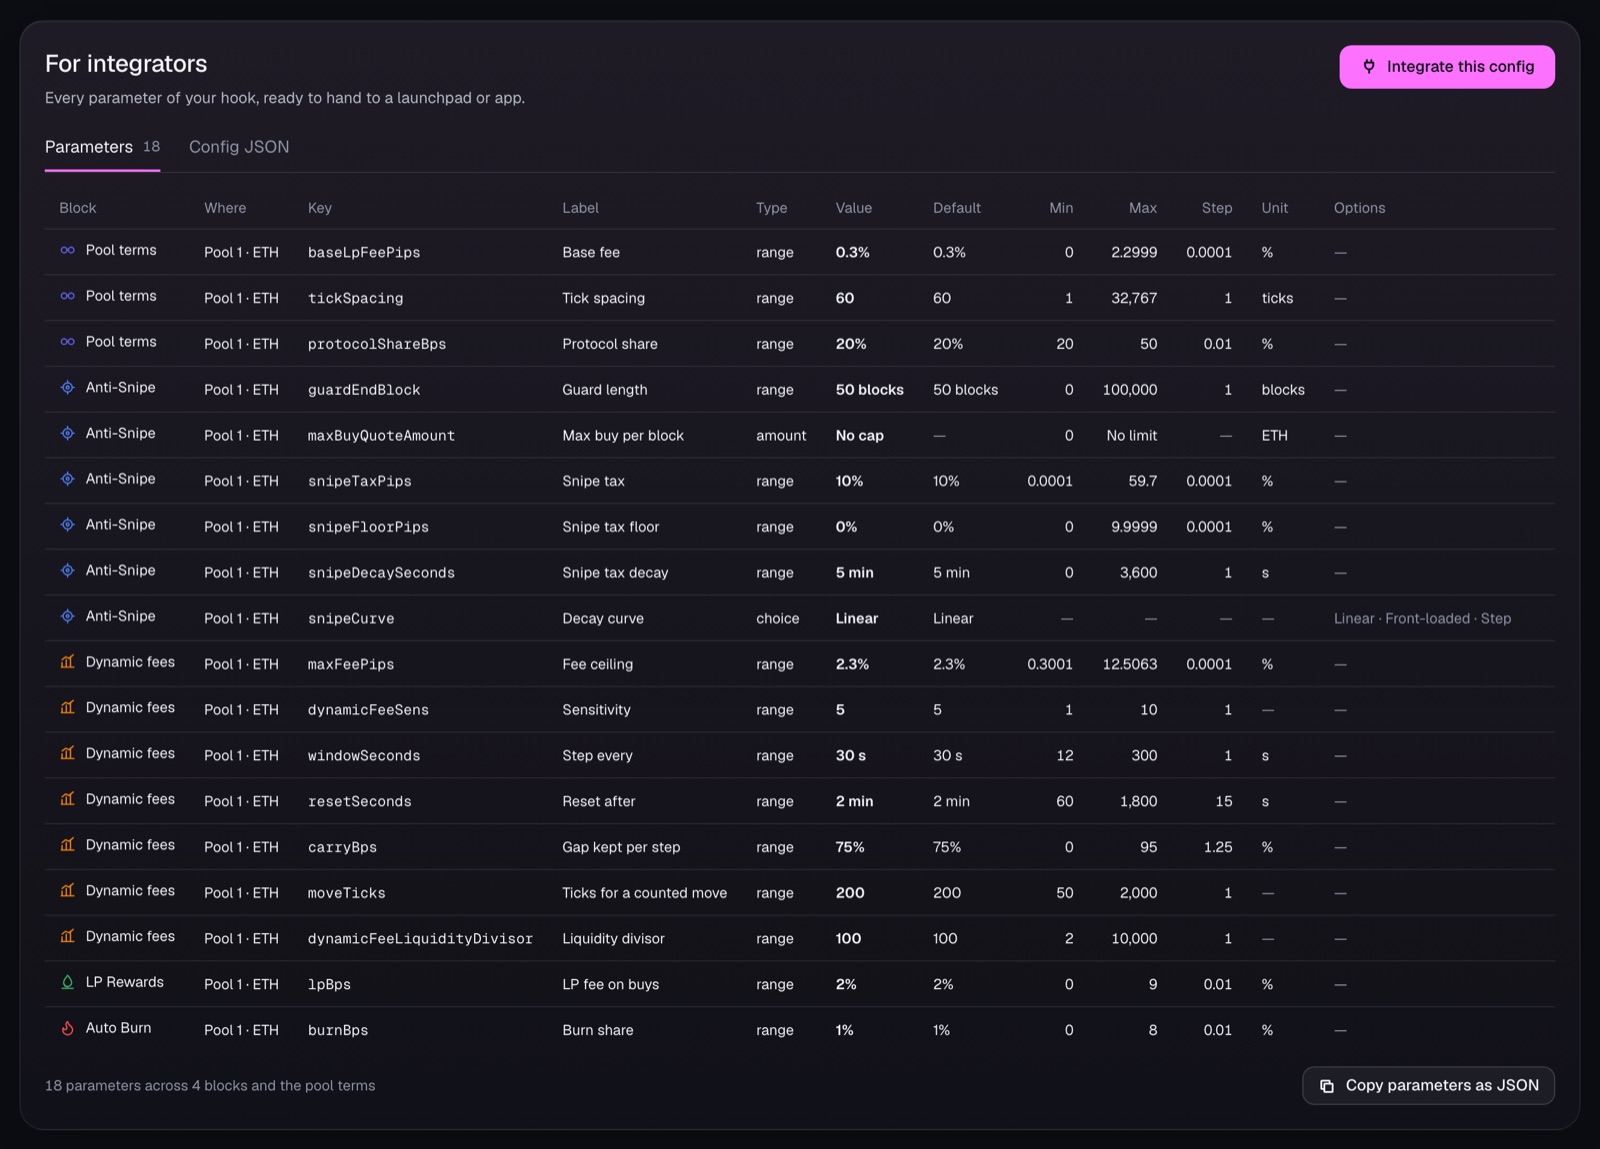Select the maxBuyQuoteAmount key
Image resolution: width=1600 pixels, height=1149 pixels.
coord(381,436)
